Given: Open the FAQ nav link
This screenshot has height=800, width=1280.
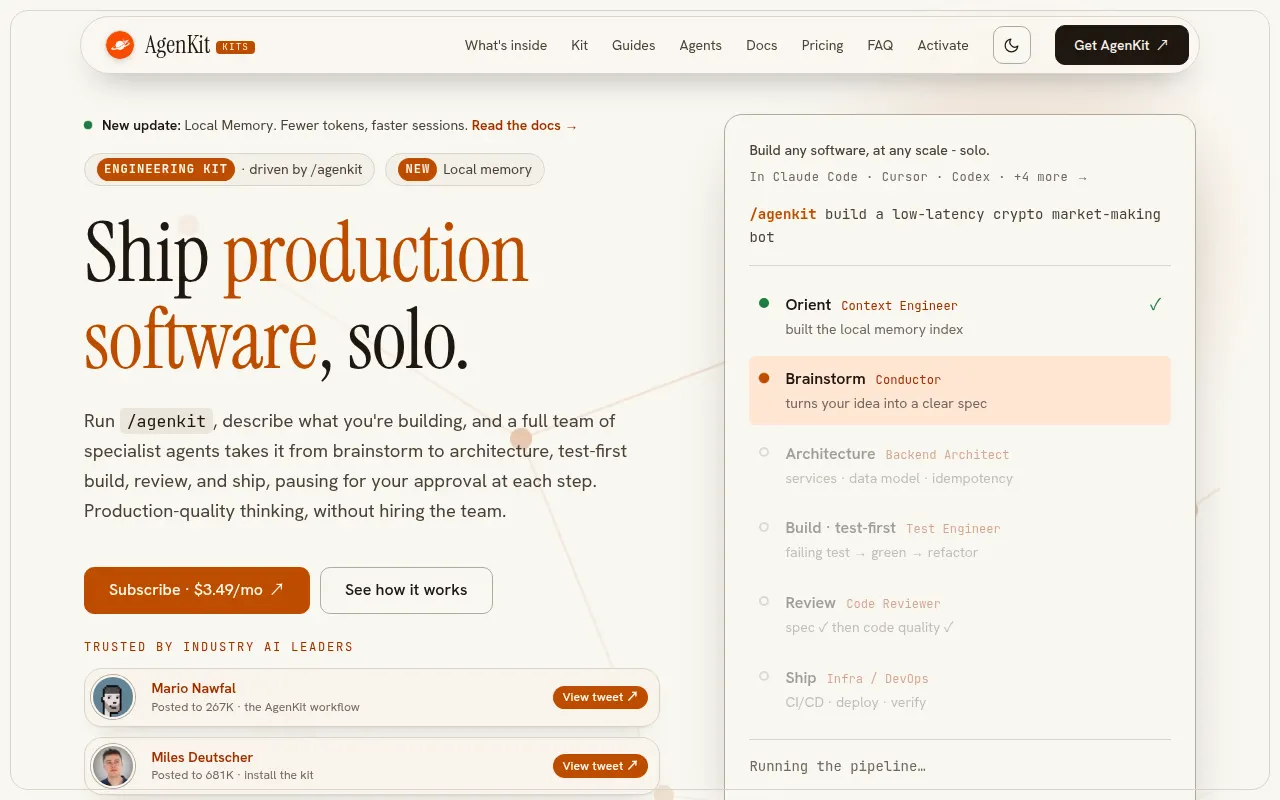Looking at the screenshot, I should pyautogui.click(x=880, y=45).
